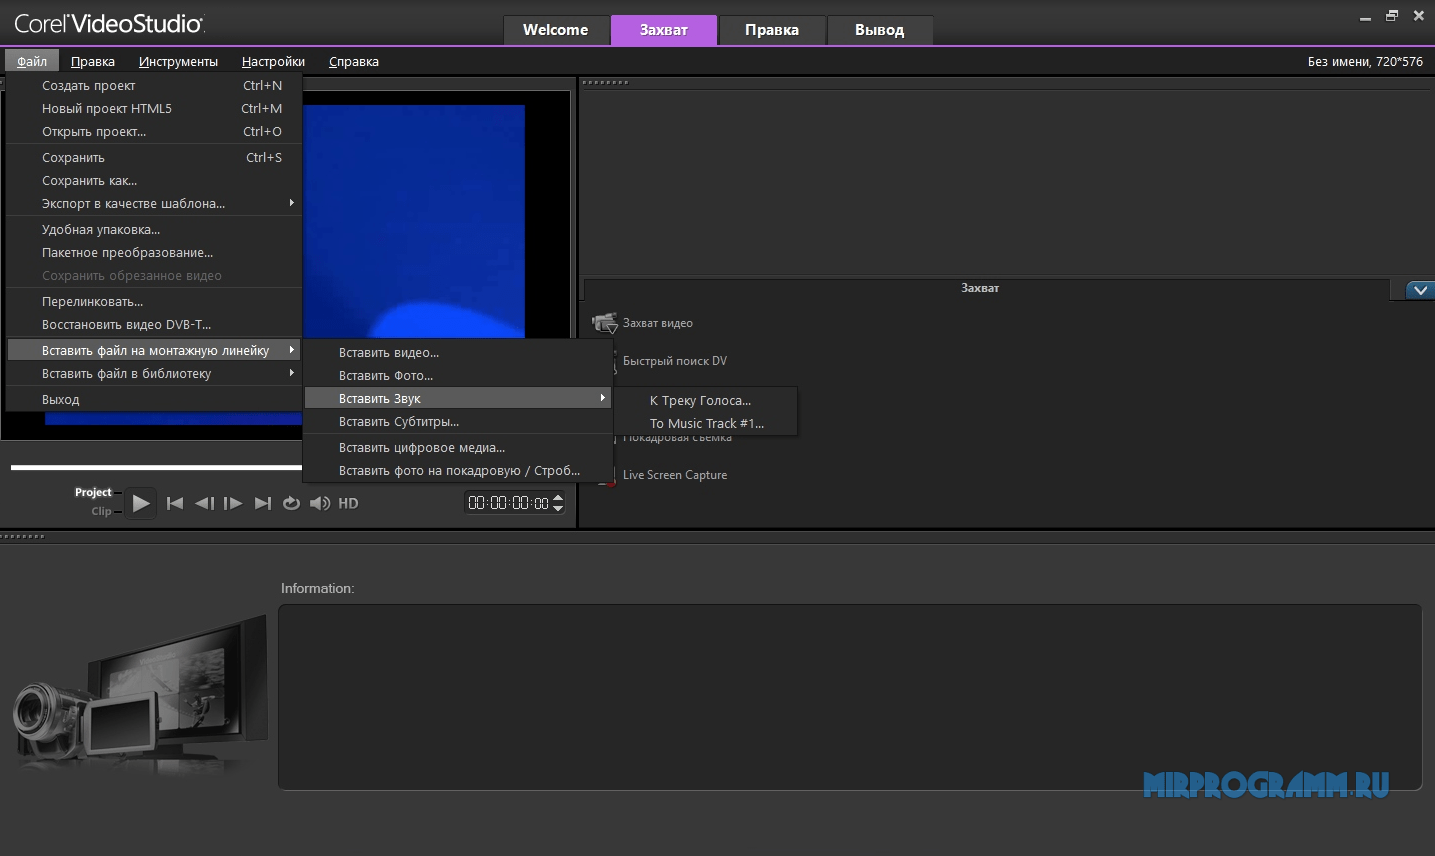Choose Создать проект

tap(154, 85)
